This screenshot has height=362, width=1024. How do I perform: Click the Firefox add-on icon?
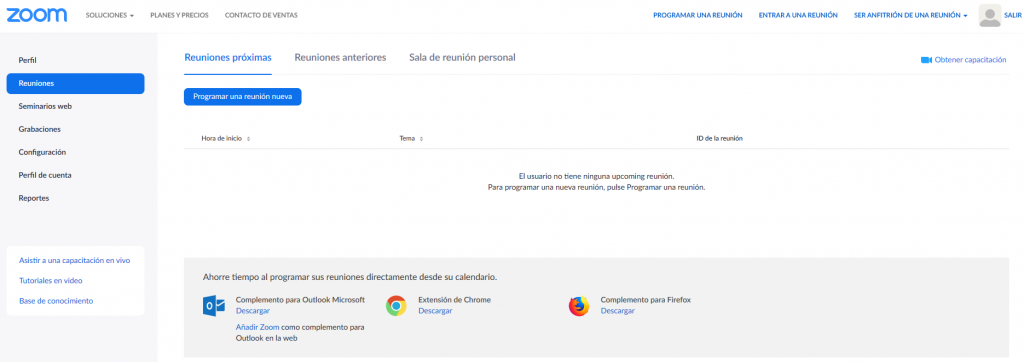pos(579,305)
